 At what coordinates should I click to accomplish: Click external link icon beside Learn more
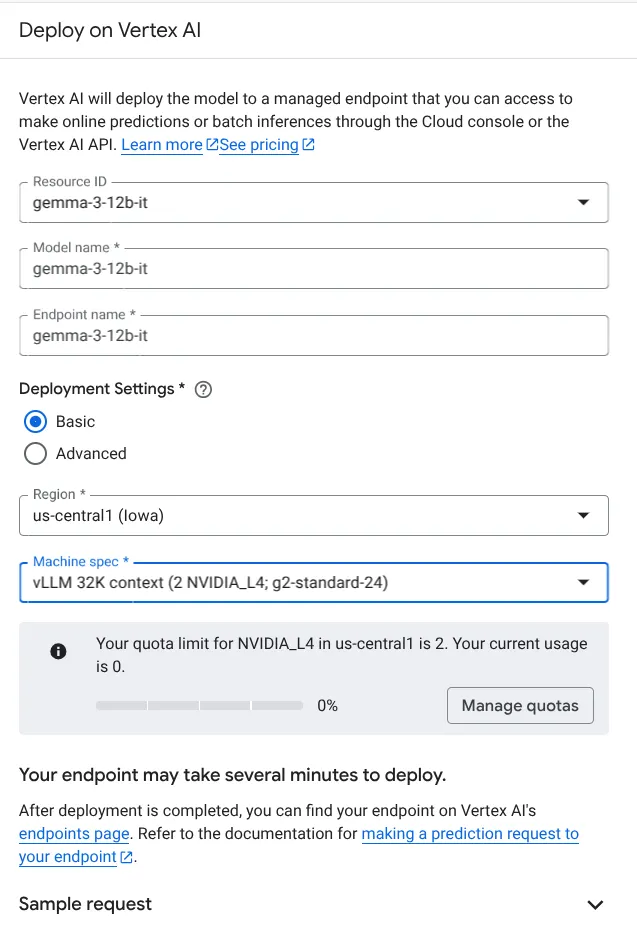click(212, 145)
